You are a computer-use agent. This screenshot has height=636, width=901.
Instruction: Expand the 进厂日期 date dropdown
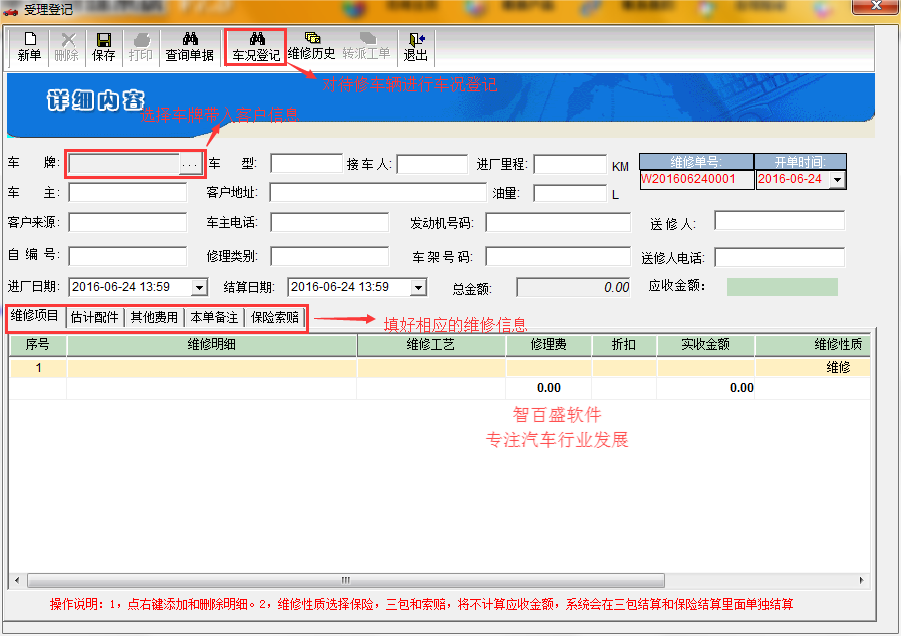coord(199,287)
